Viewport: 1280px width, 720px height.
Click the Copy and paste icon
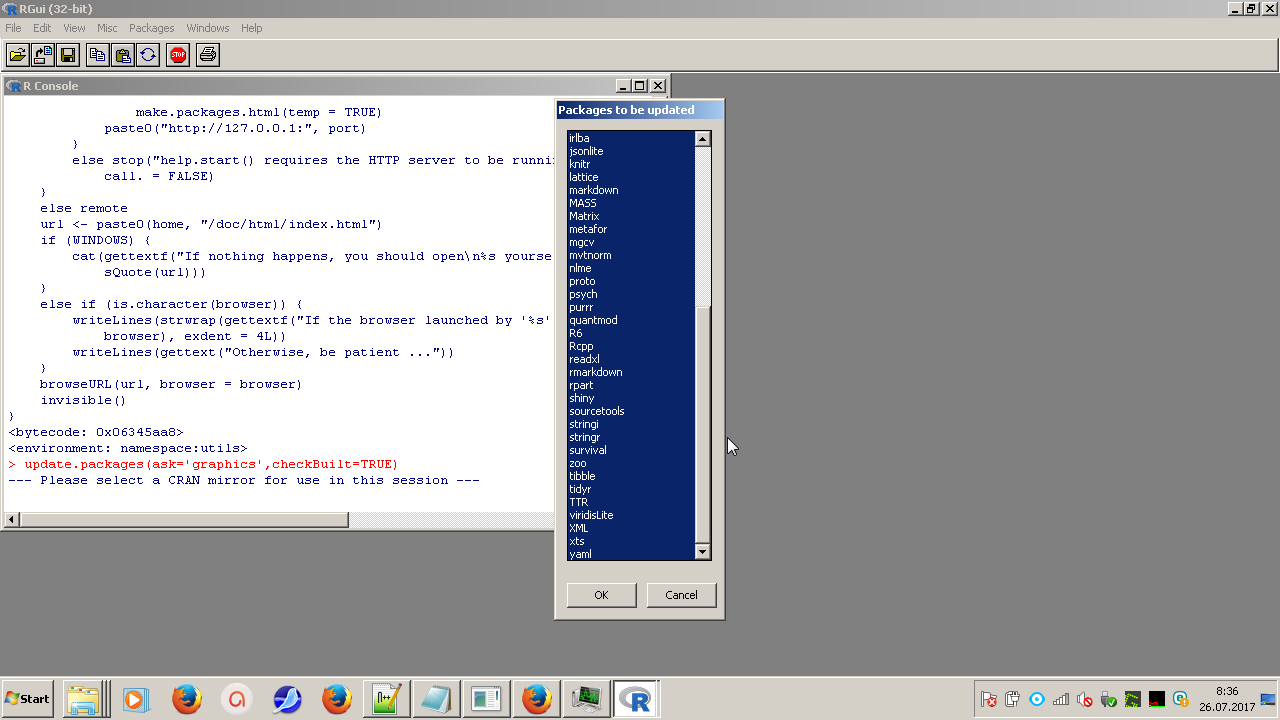tap(148, 55)
